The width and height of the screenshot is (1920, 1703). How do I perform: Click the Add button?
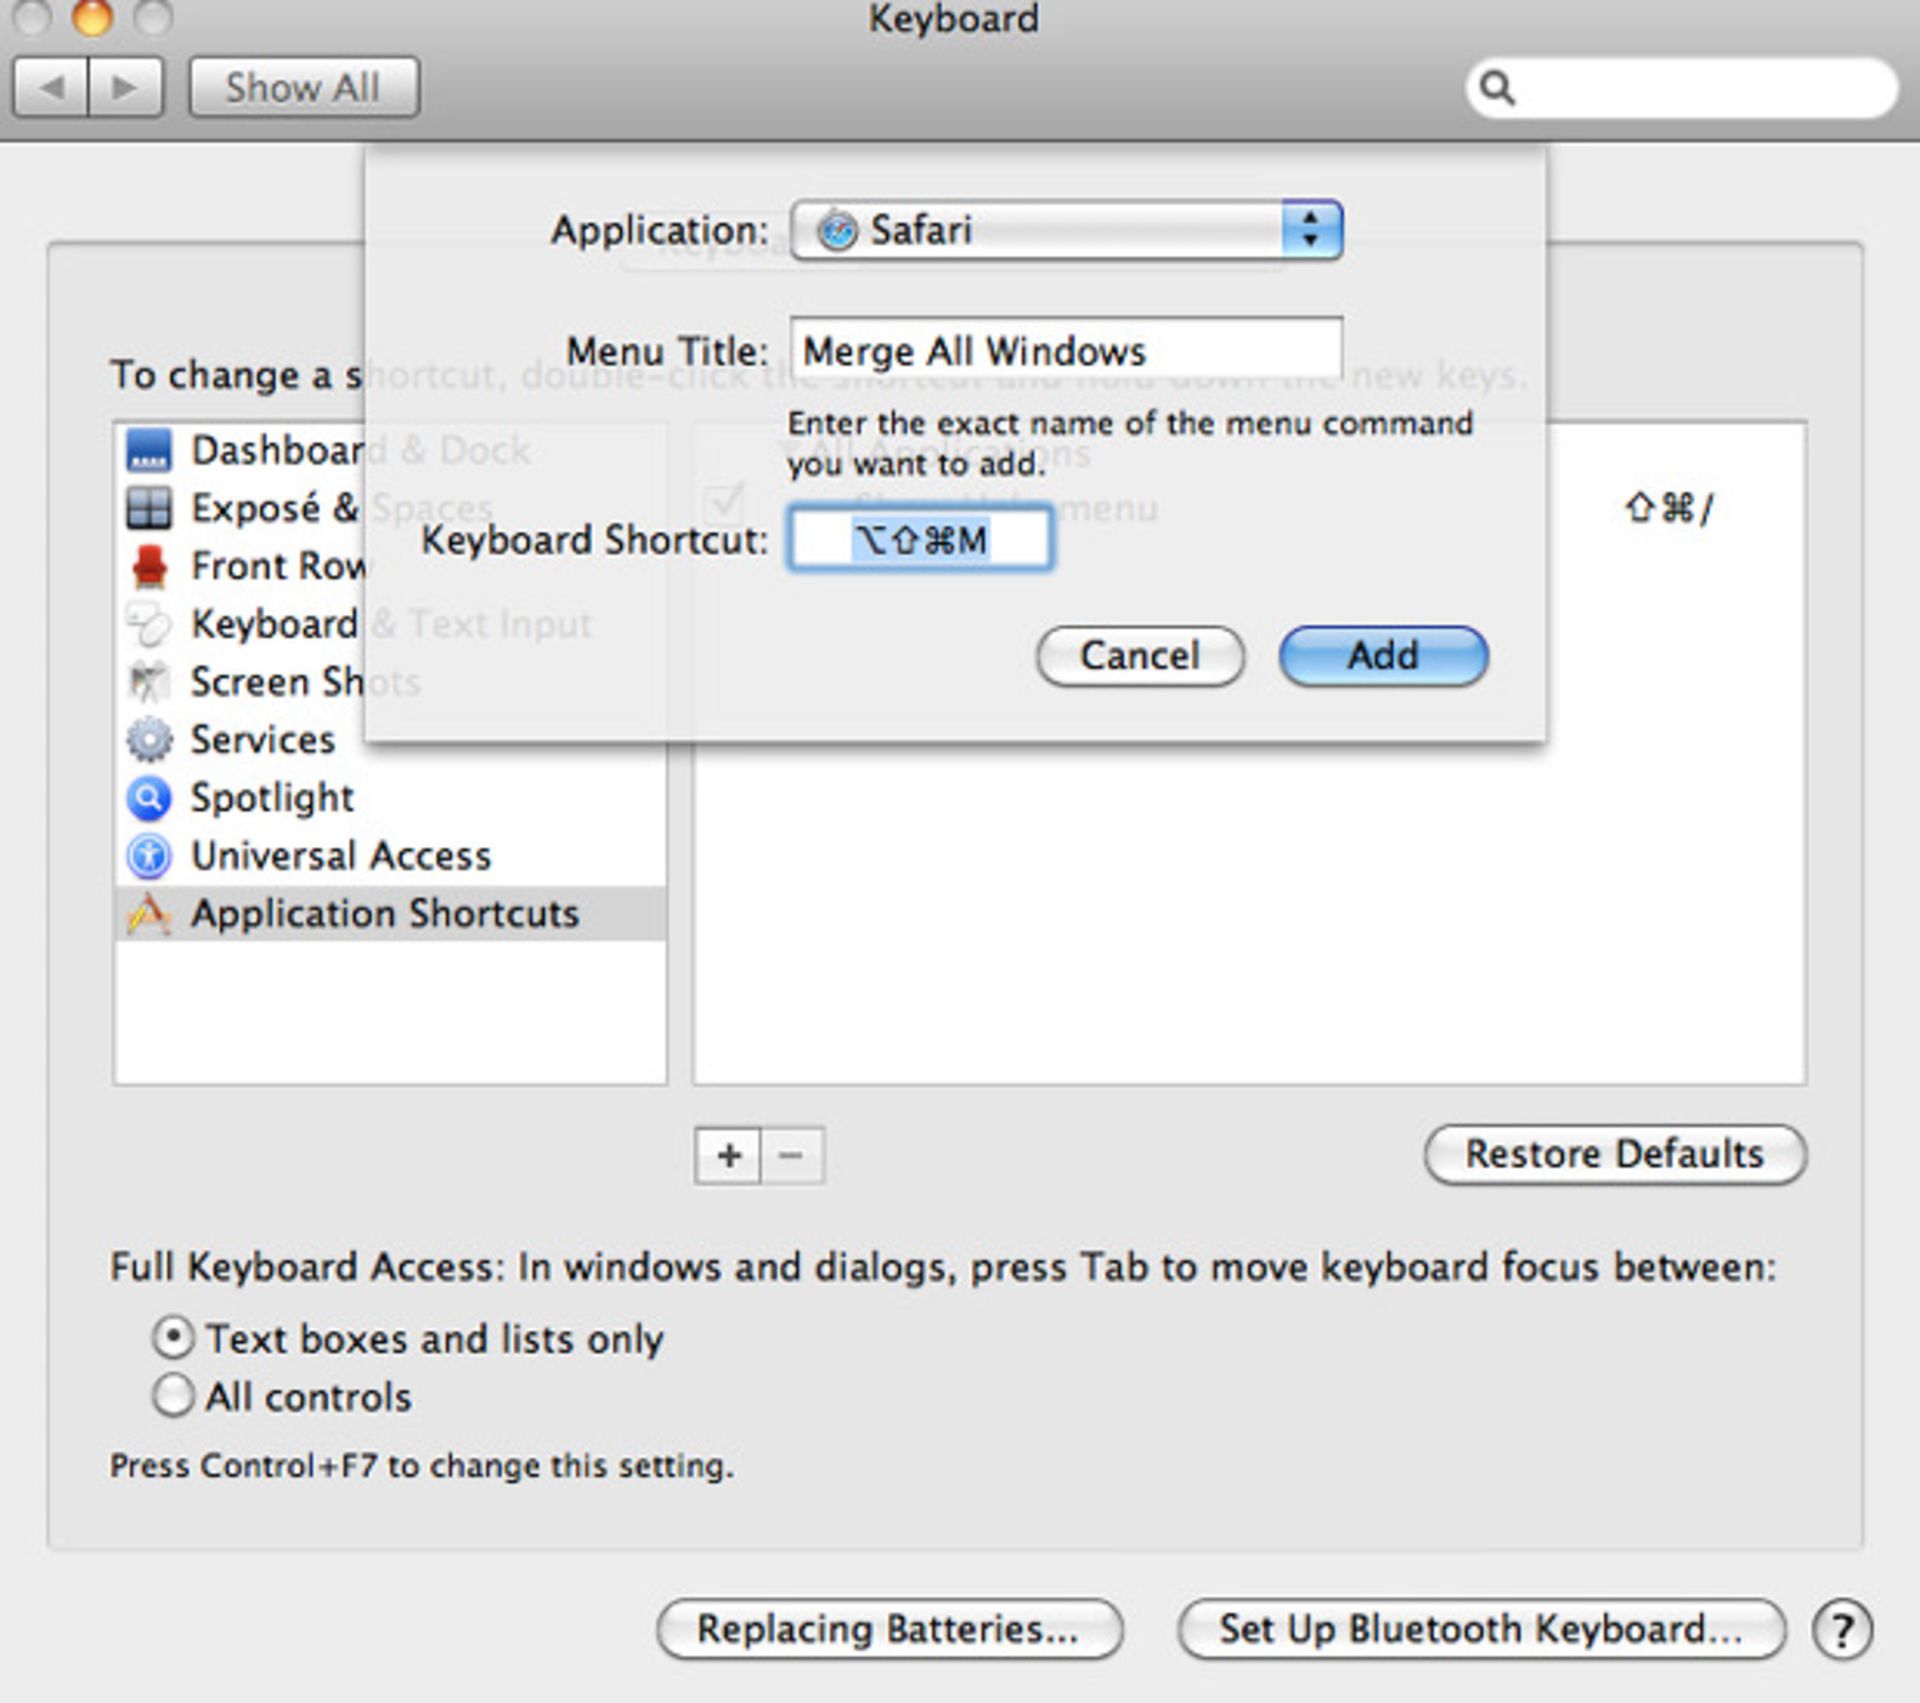point(1384,656)
